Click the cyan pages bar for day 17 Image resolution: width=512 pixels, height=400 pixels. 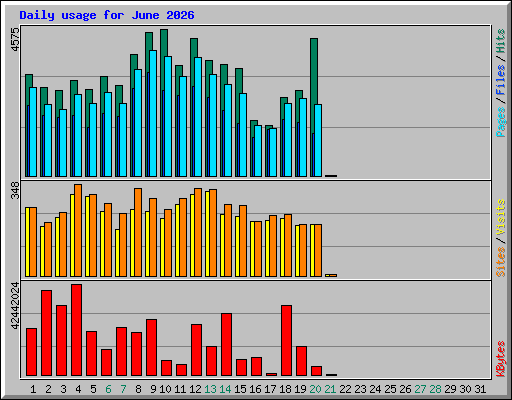coord(273,152)
